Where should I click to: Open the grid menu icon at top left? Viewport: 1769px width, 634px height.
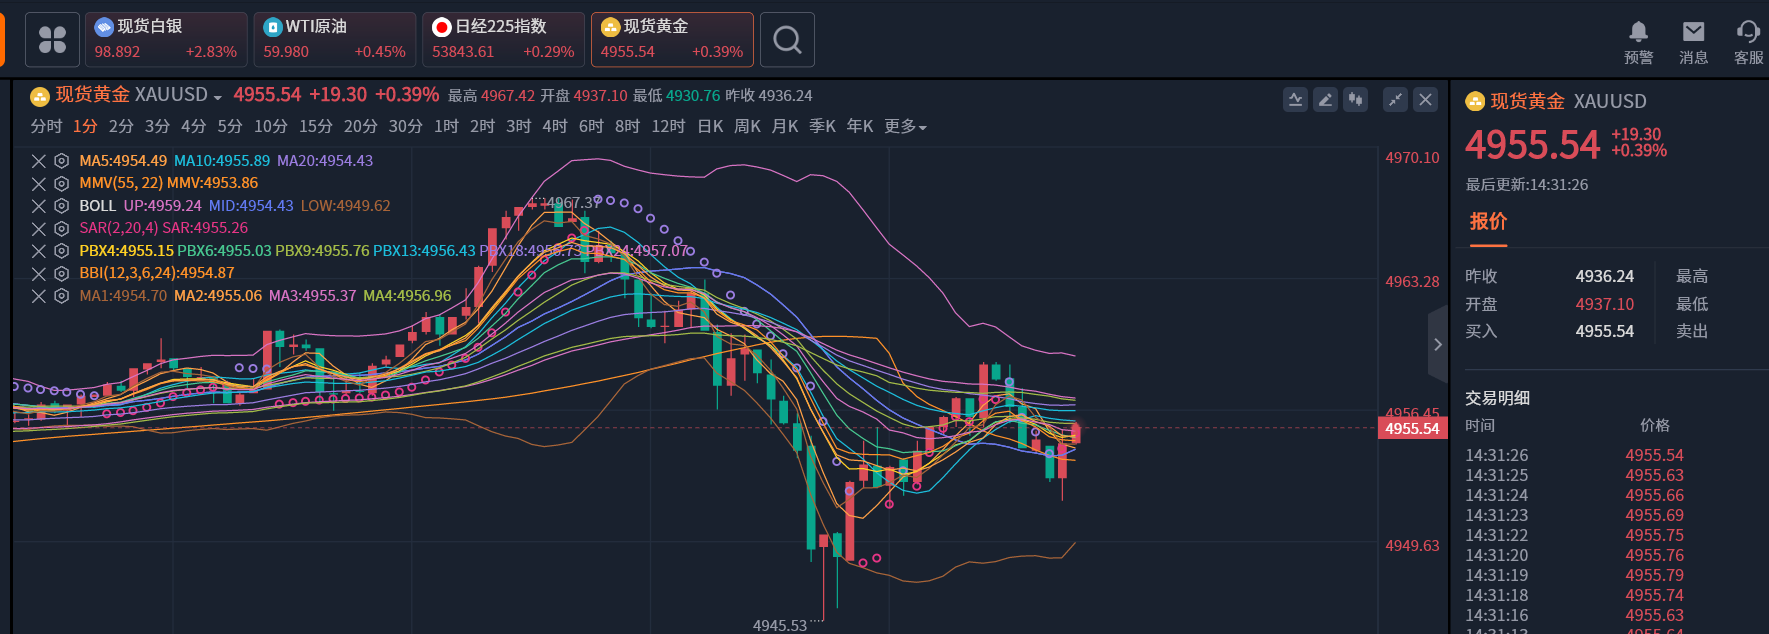(52, 40)
